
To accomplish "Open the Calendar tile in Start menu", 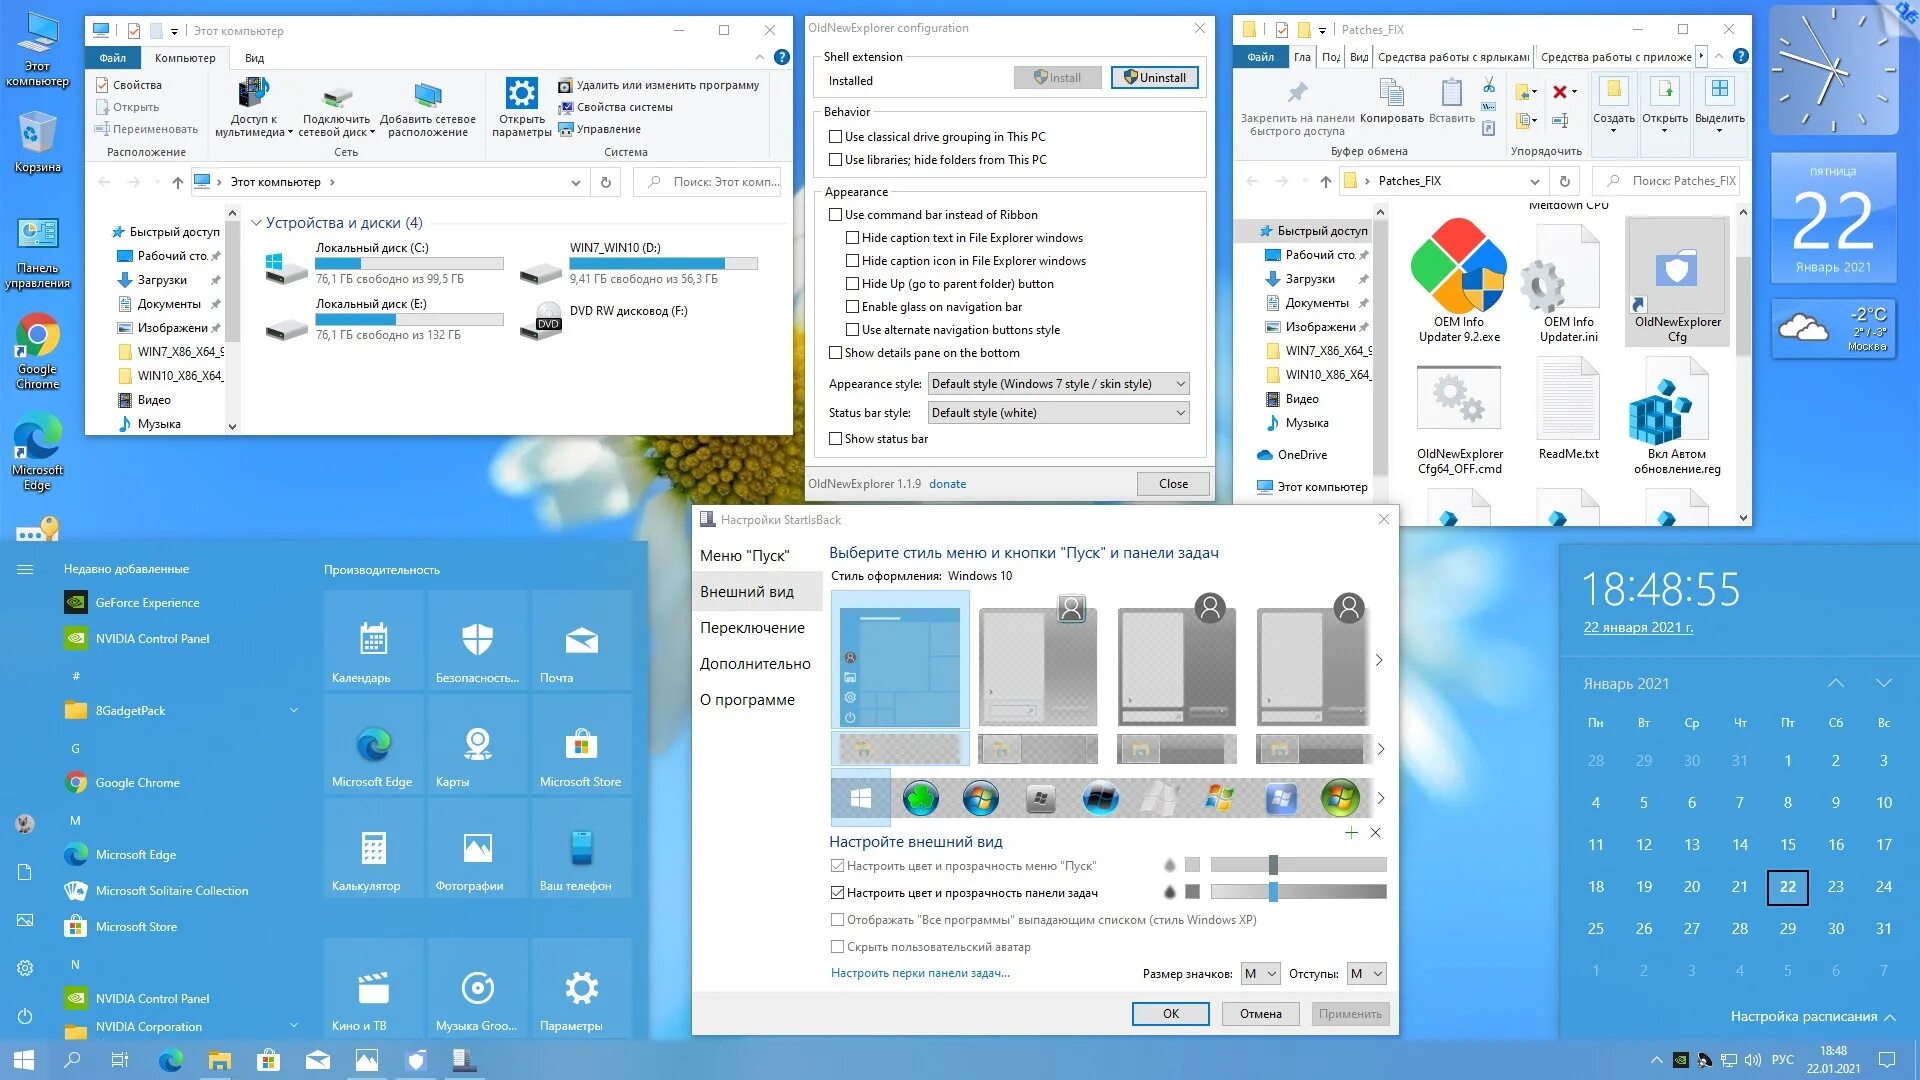I will click(x=374, y=641).
